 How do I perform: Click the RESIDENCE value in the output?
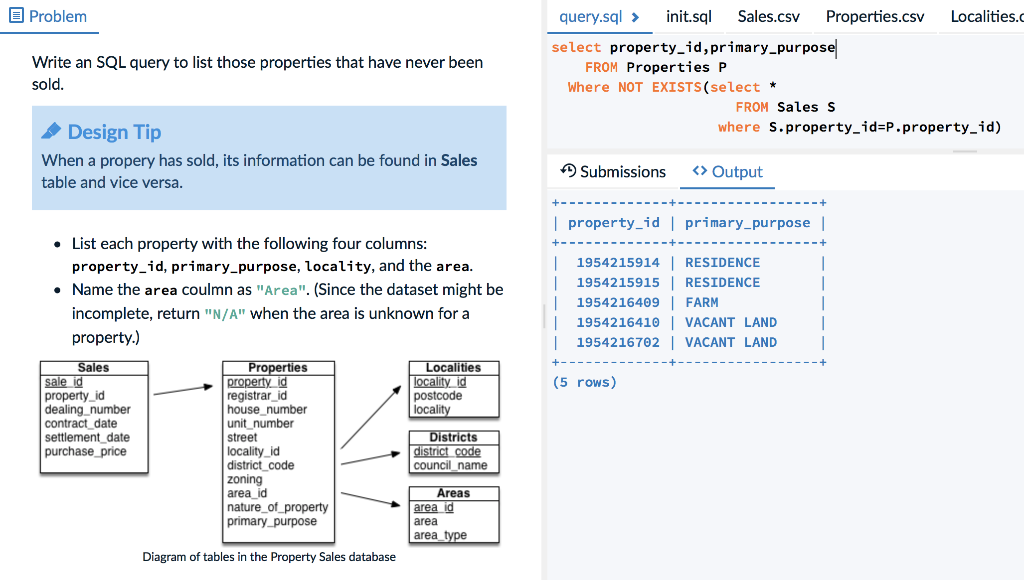point(722,262)
